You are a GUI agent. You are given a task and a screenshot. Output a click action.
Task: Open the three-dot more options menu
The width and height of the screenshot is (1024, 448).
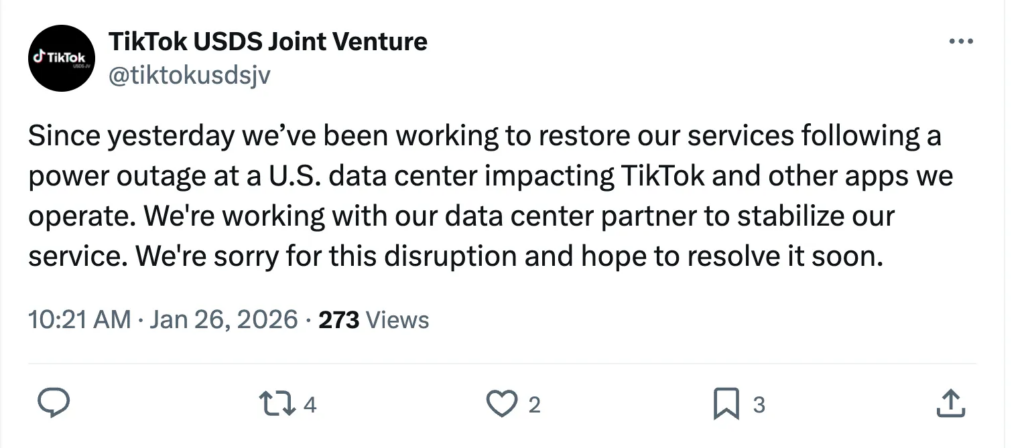point(959,41)
